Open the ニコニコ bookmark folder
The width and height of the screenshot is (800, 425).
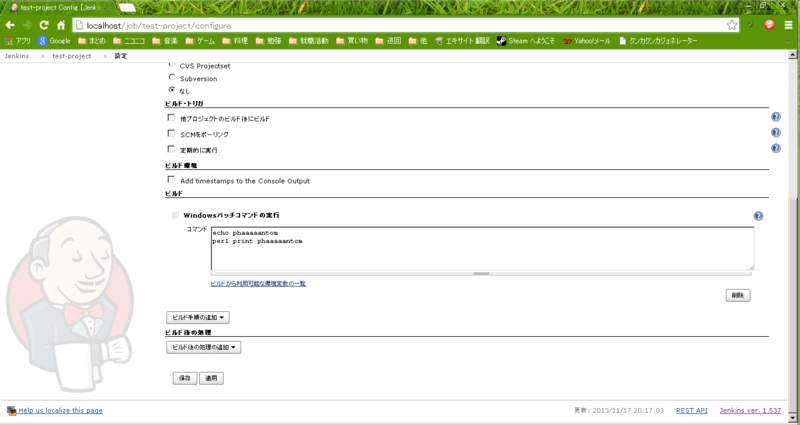click(x=129, y=41)
